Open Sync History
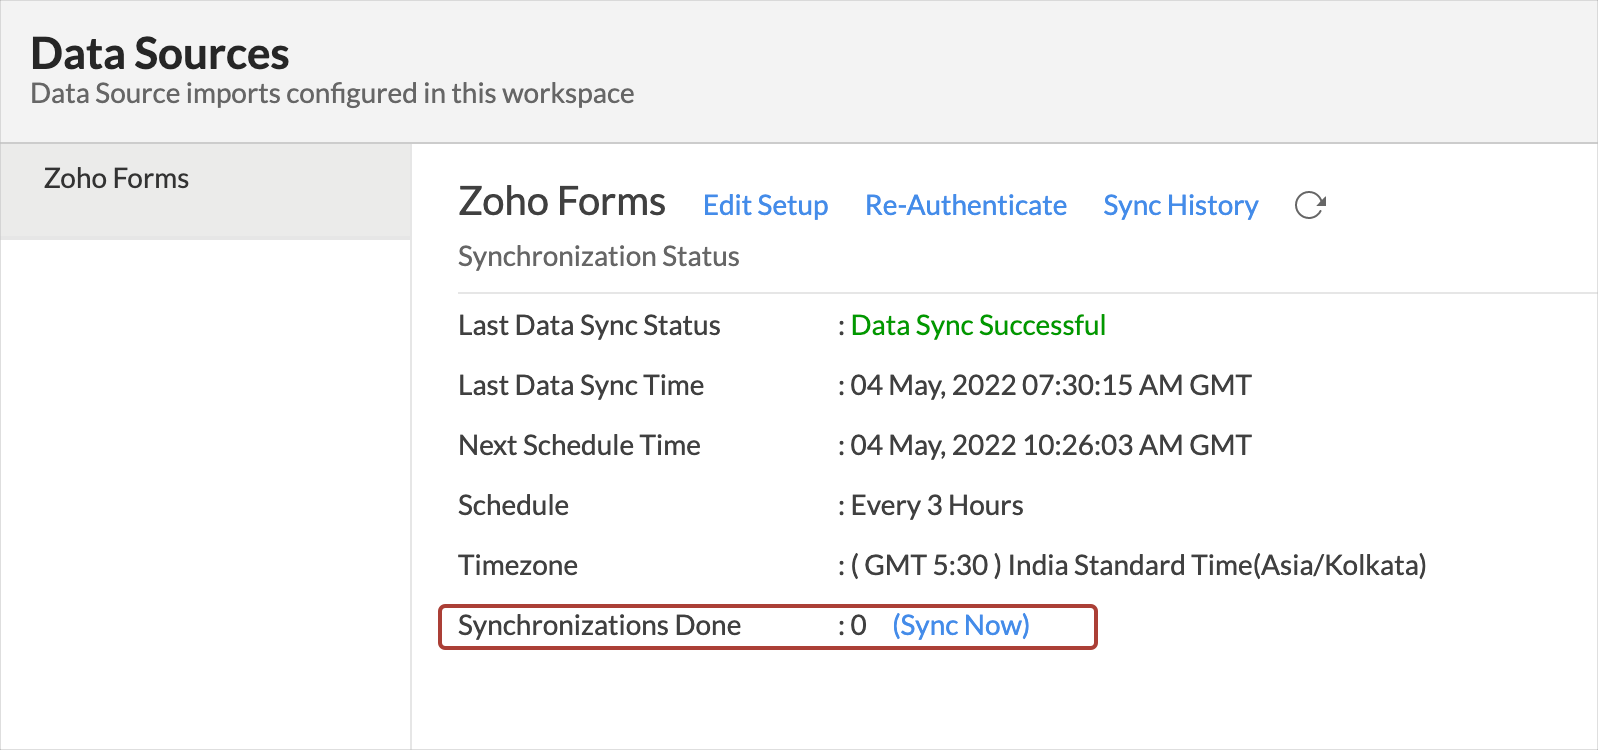This screenshot has width=1598, height=750. tap(1180, 205)
